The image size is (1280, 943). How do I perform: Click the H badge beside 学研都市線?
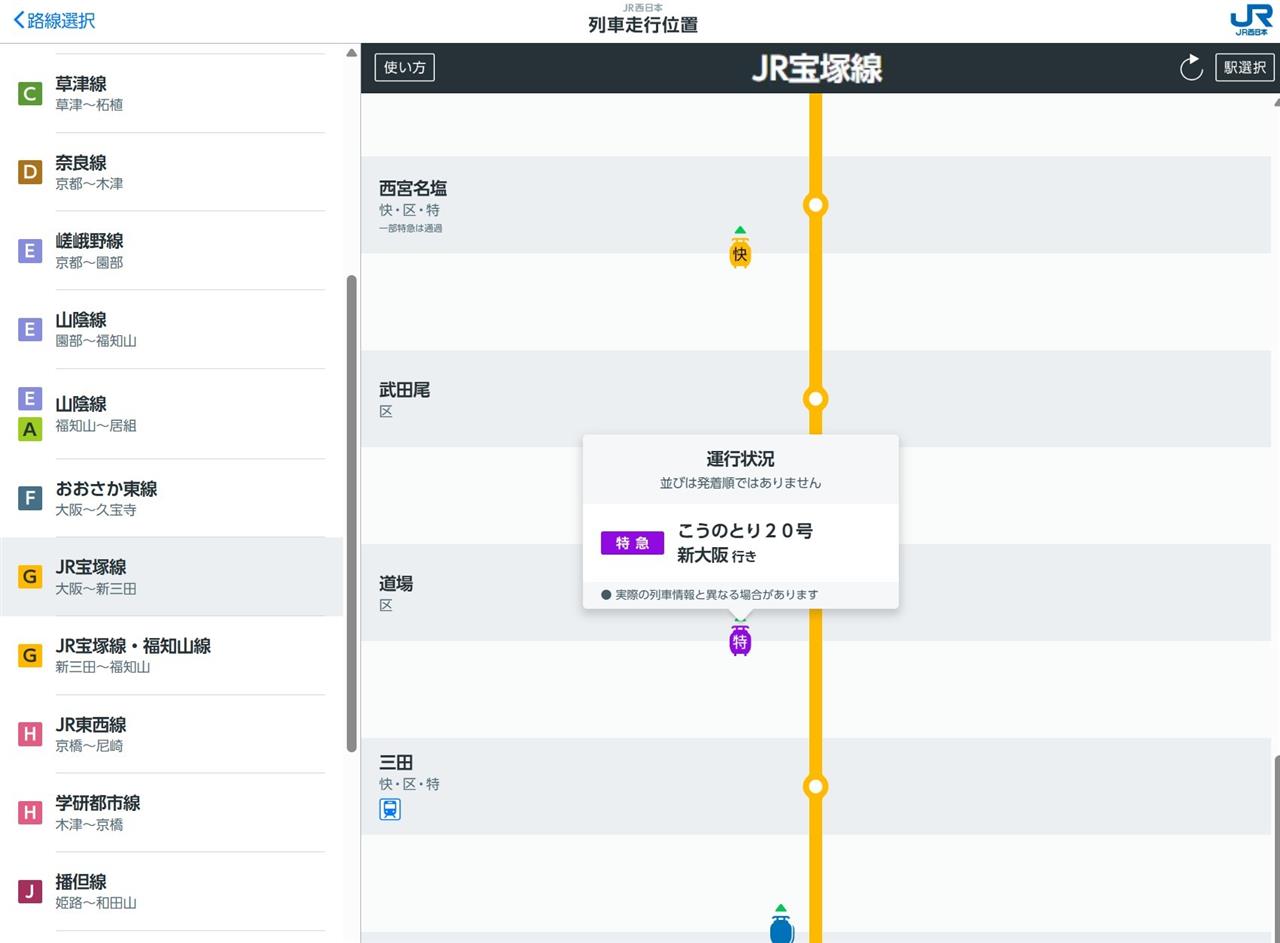30,813
